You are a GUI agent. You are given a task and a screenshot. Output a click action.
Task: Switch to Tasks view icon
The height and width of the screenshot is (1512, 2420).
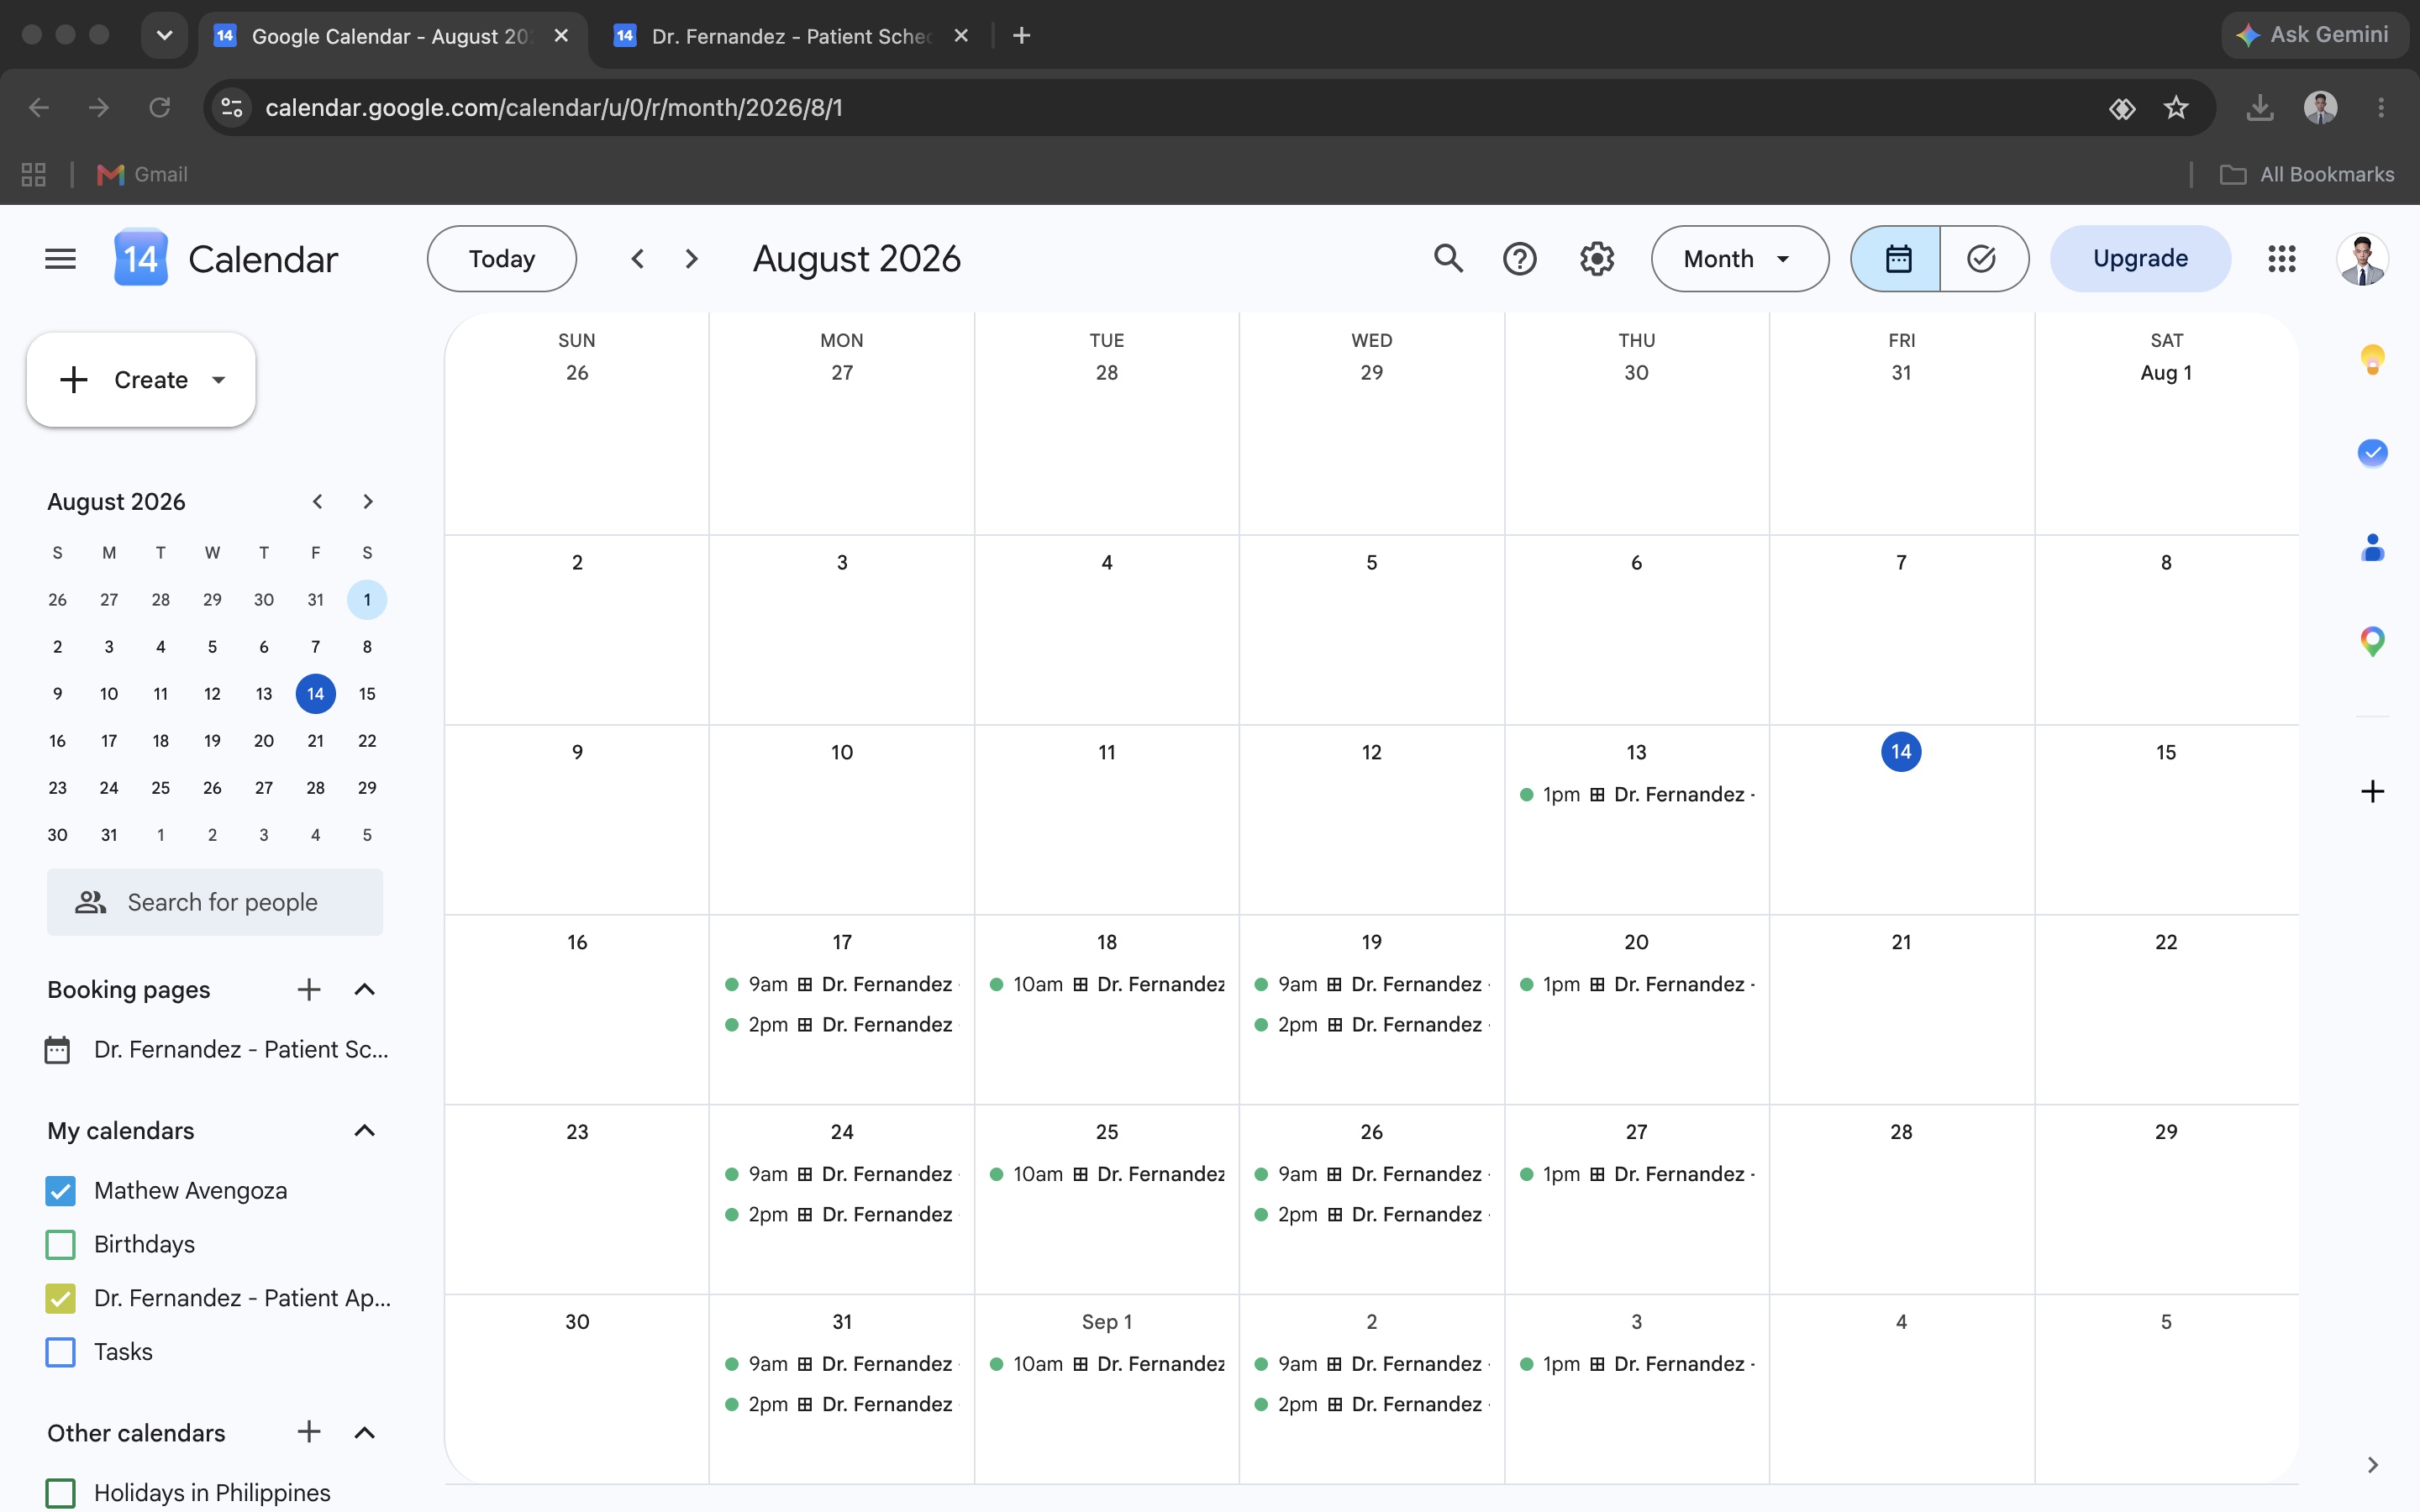[x=1983, y=259]
